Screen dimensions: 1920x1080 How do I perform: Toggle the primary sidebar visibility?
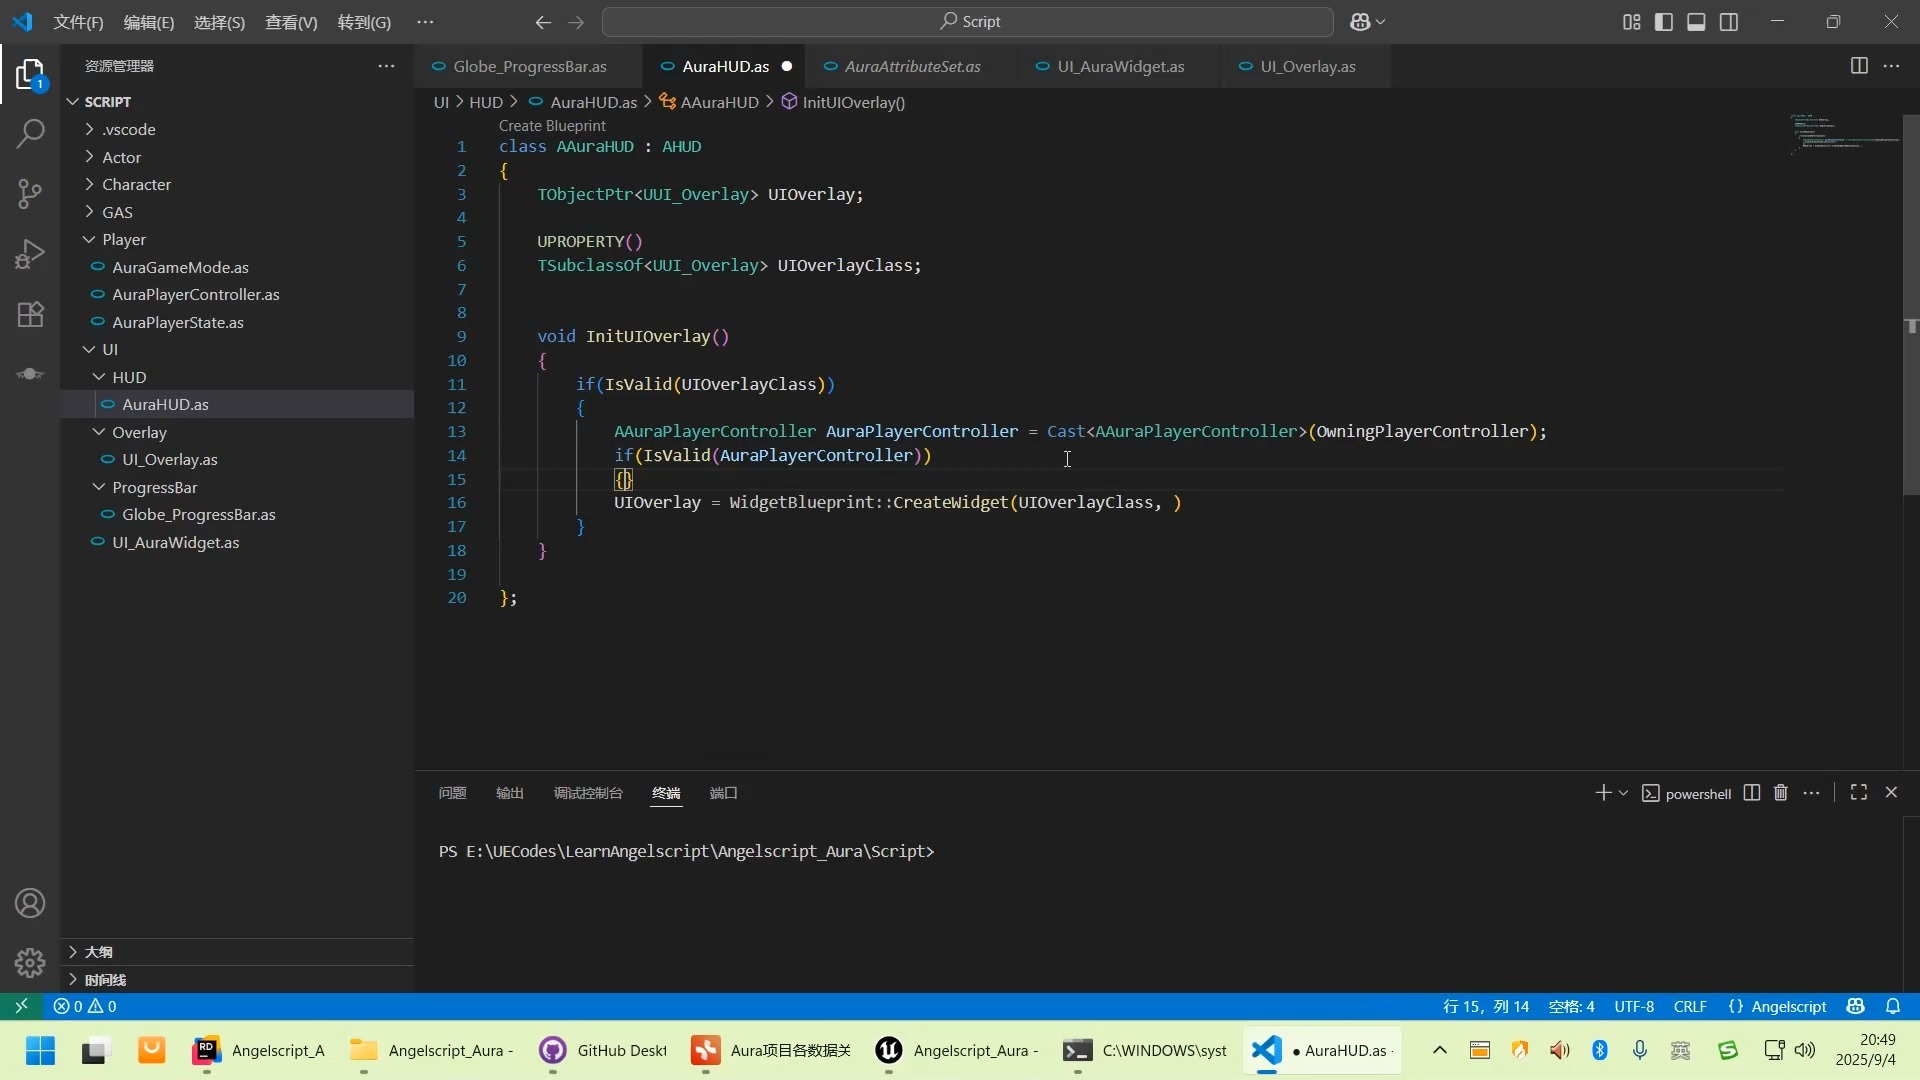click(1663, 22)
